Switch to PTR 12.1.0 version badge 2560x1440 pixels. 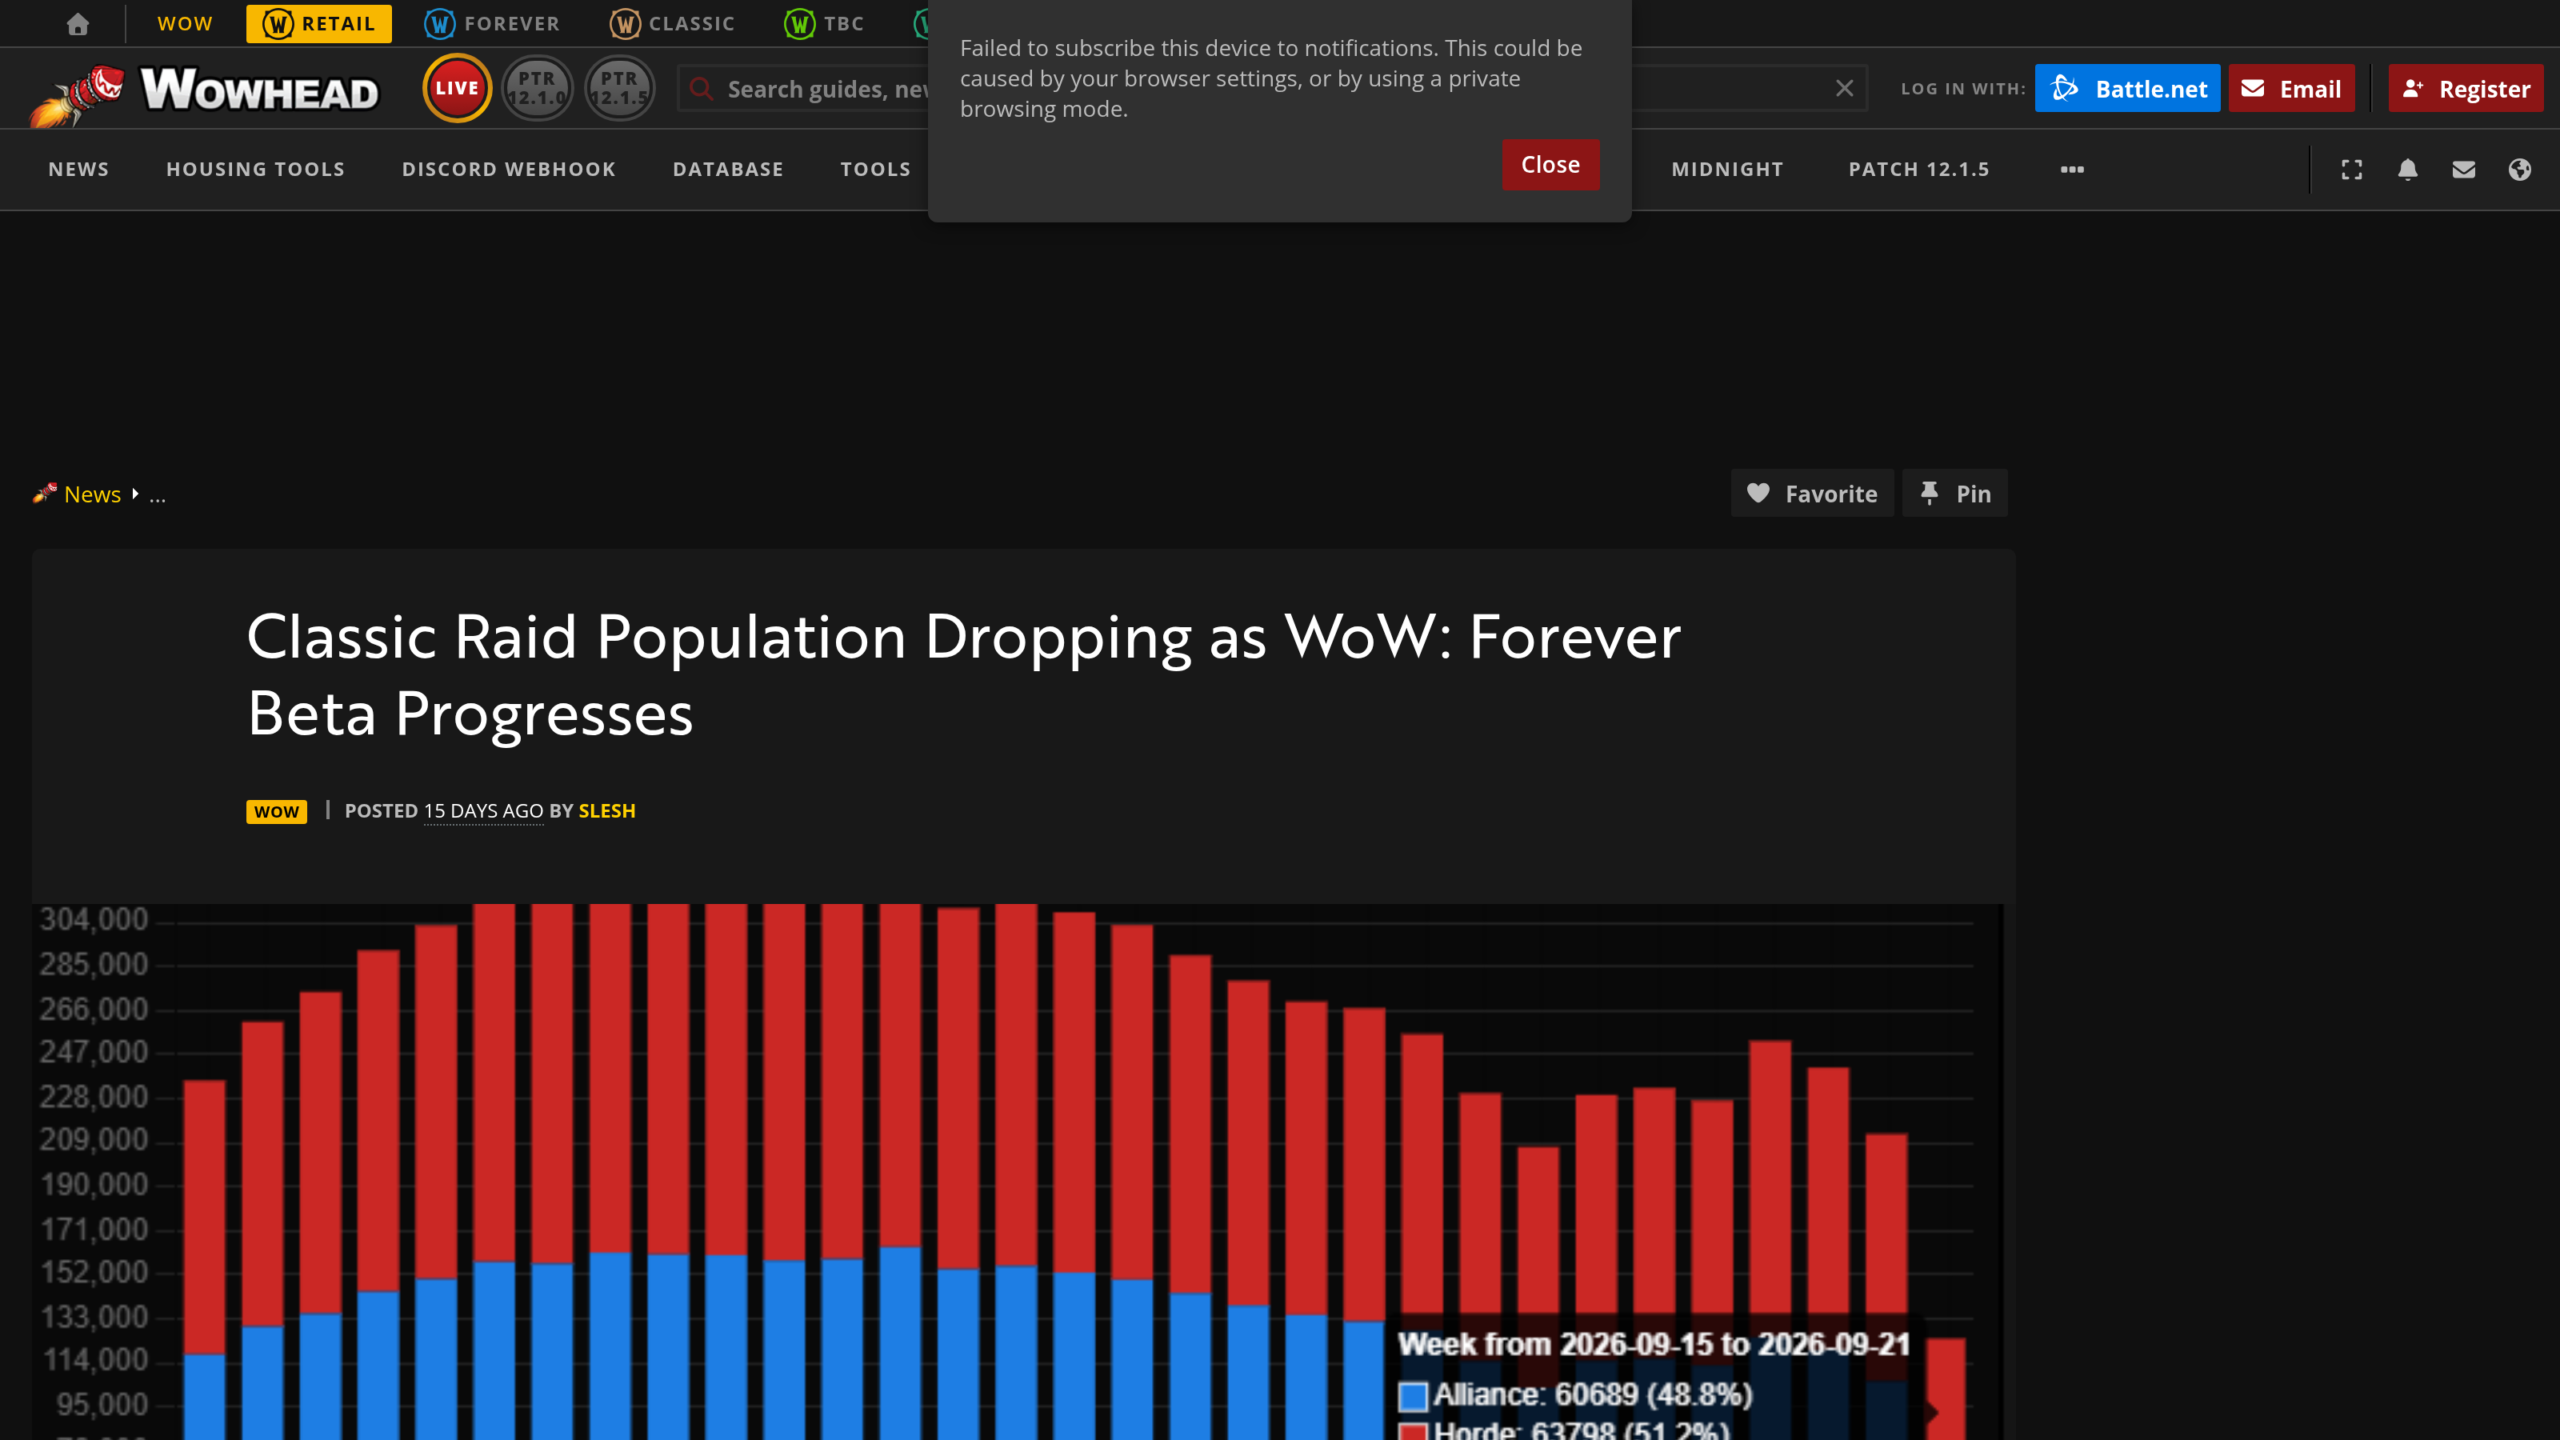pyautogui.click(x=537, y=88)
